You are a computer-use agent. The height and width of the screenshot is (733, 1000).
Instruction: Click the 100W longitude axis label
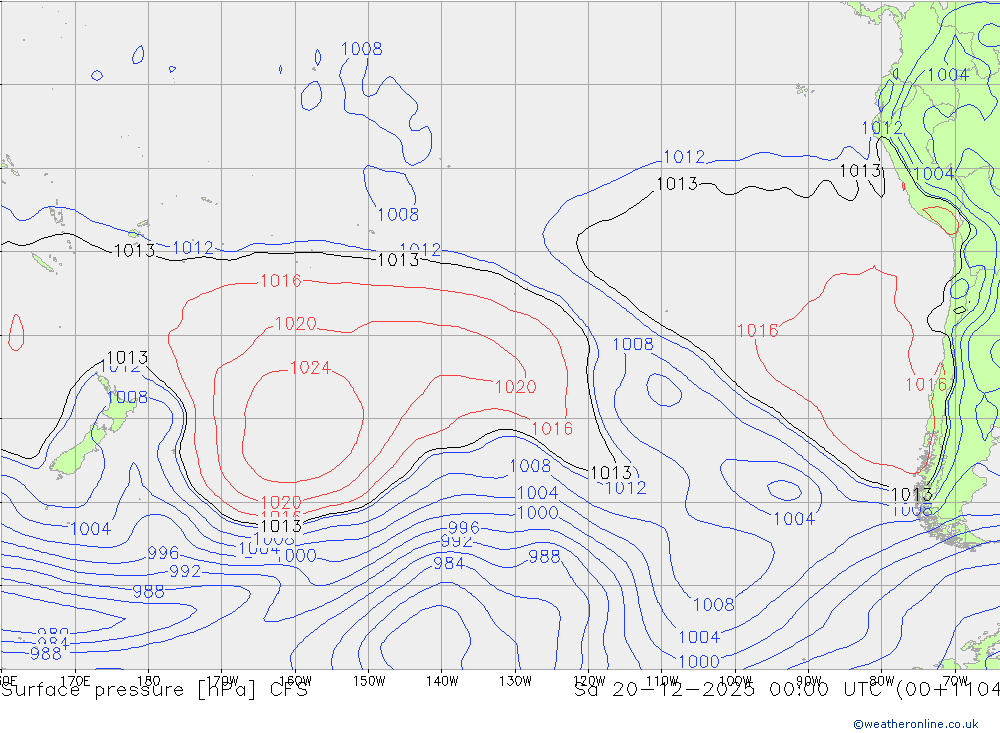pyautogui.click(x=736, y=681)
